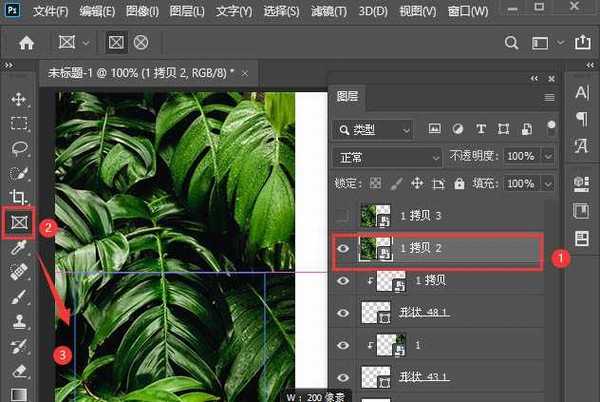Select the Frame tool in toolbar

[18, 221]
